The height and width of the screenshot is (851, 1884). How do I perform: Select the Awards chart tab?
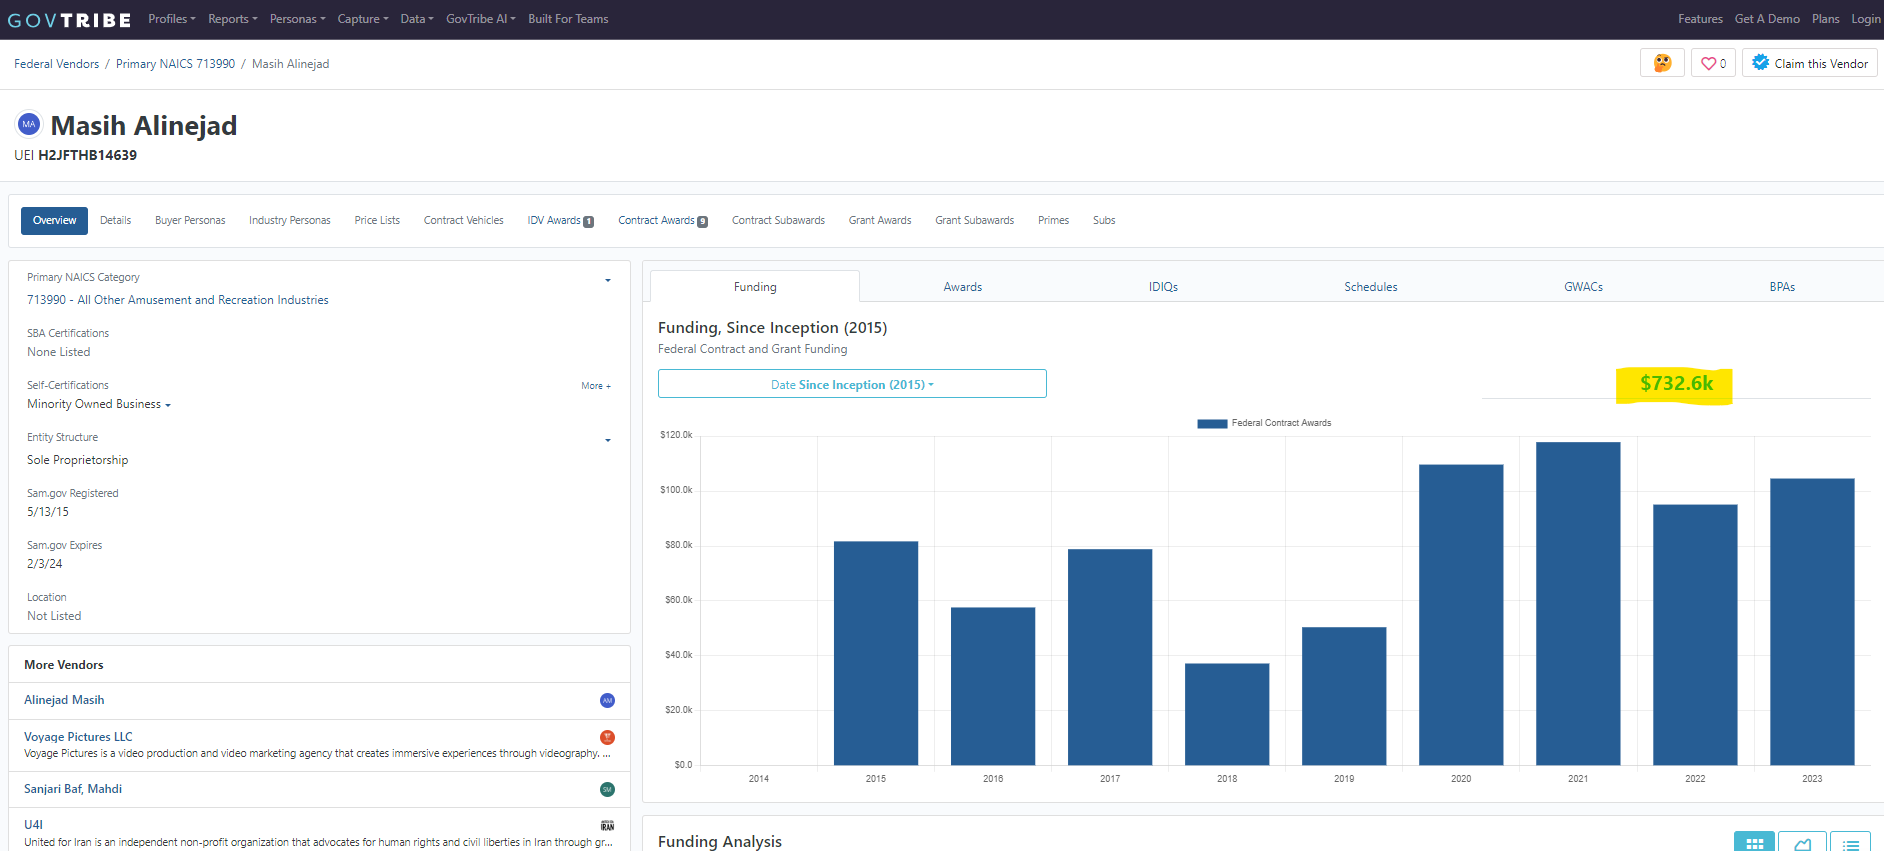(963, 287)
